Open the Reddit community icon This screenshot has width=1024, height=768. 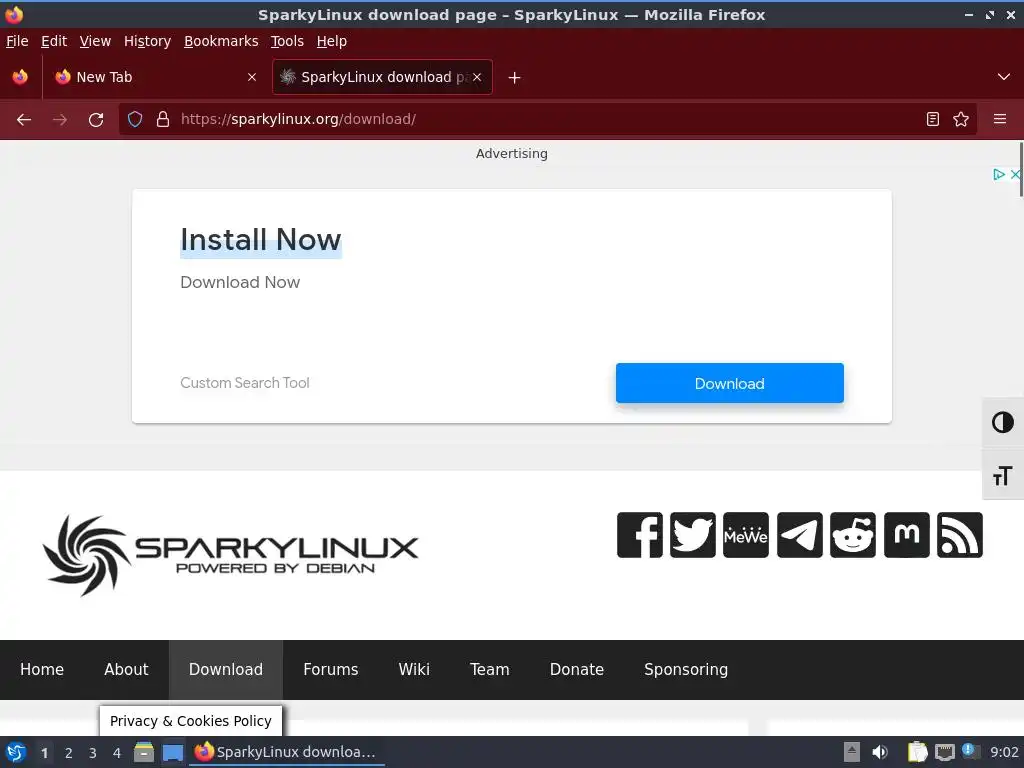coord(853,535)
